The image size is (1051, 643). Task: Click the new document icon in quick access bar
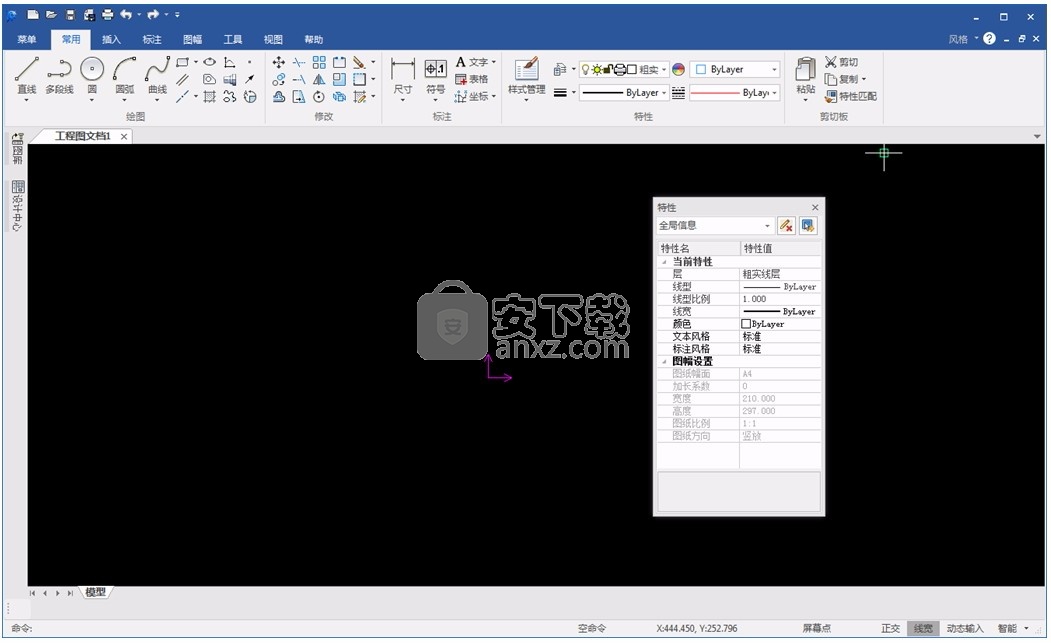click(x=32, y=14)
